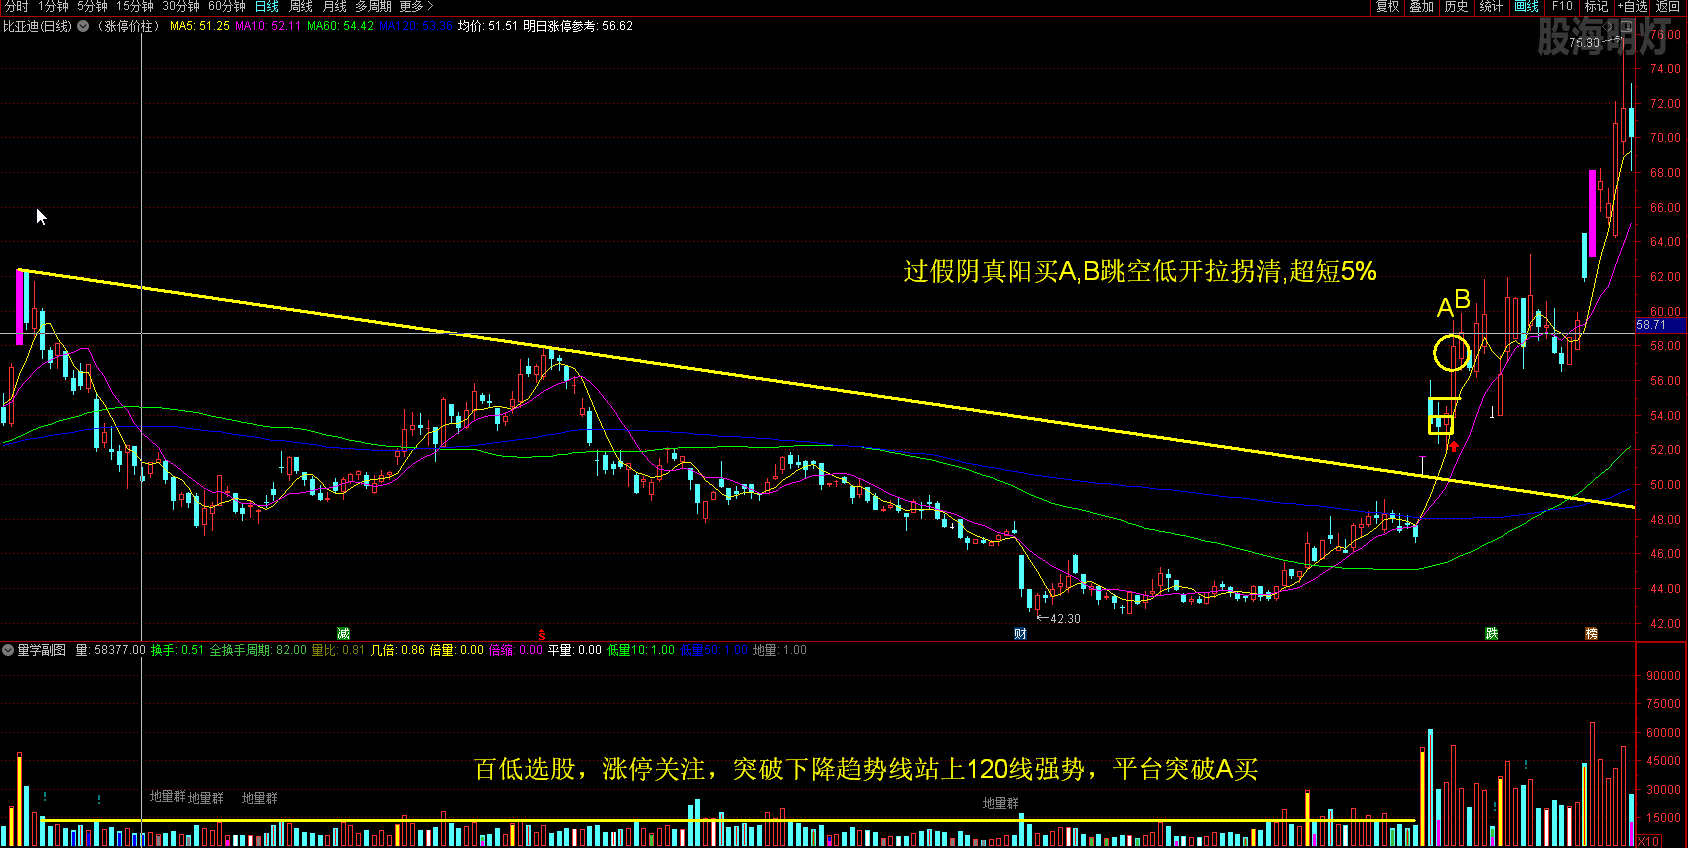Click the 量学副图 sub-chart title
The image size is (1688, 848).
(x=42, y=650)
